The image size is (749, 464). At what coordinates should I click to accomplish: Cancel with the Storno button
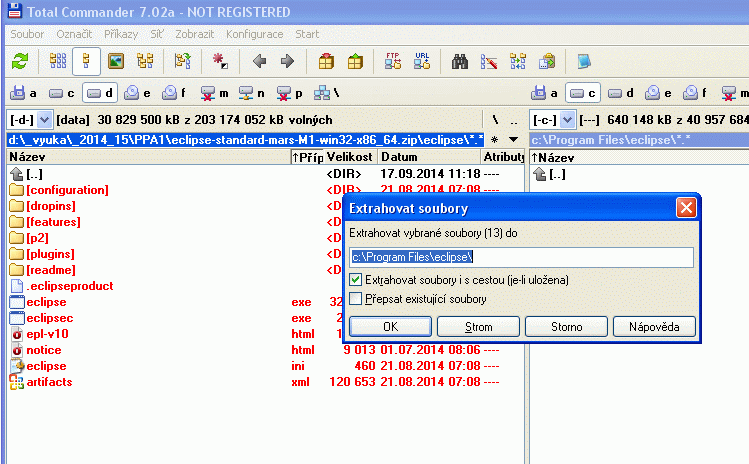567,326
